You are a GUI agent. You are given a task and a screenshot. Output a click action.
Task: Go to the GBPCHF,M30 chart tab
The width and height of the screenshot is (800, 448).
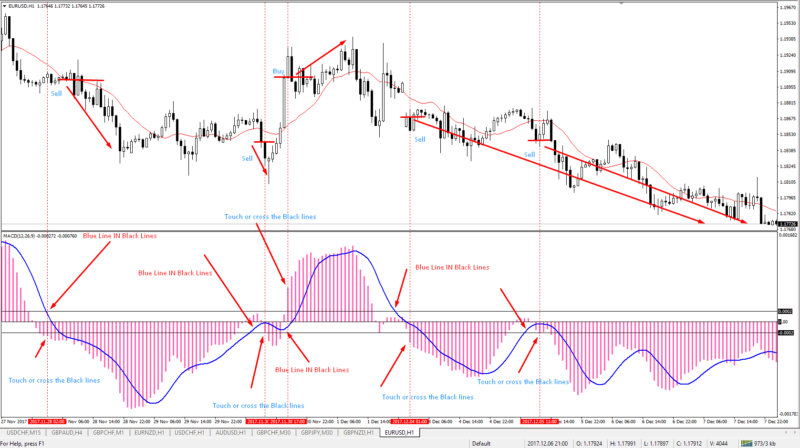[x=273, y=433]
